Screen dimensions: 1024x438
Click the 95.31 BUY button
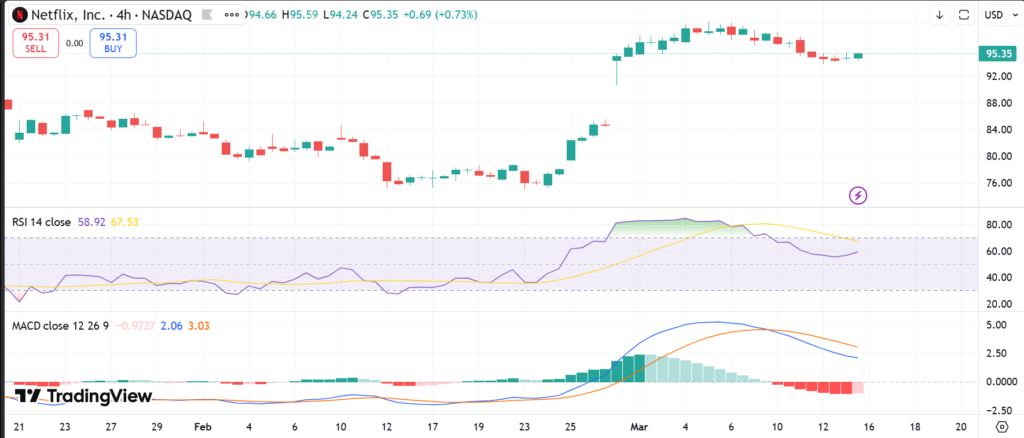tap(112, 42)
